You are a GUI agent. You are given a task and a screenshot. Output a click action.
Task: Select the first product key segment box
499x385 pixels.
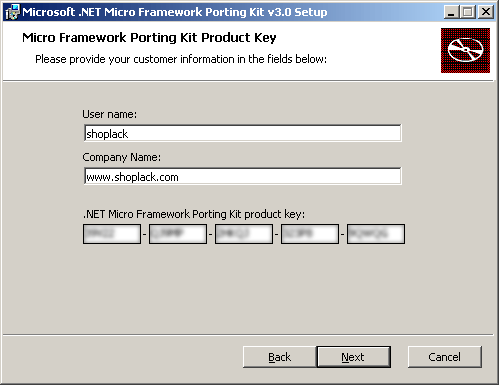[112, 234]
